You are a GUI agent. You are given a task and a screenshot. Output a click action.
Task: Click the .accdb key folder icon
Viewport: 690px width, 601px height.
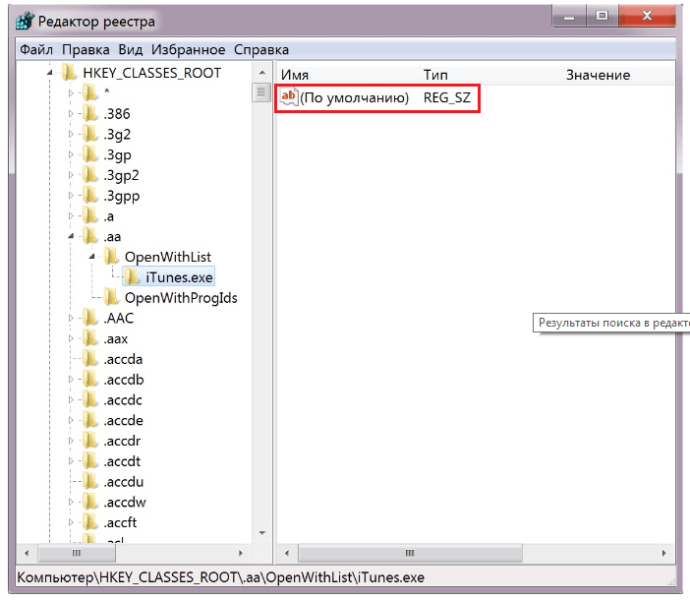pyautogui.click(x=91, y=380)
